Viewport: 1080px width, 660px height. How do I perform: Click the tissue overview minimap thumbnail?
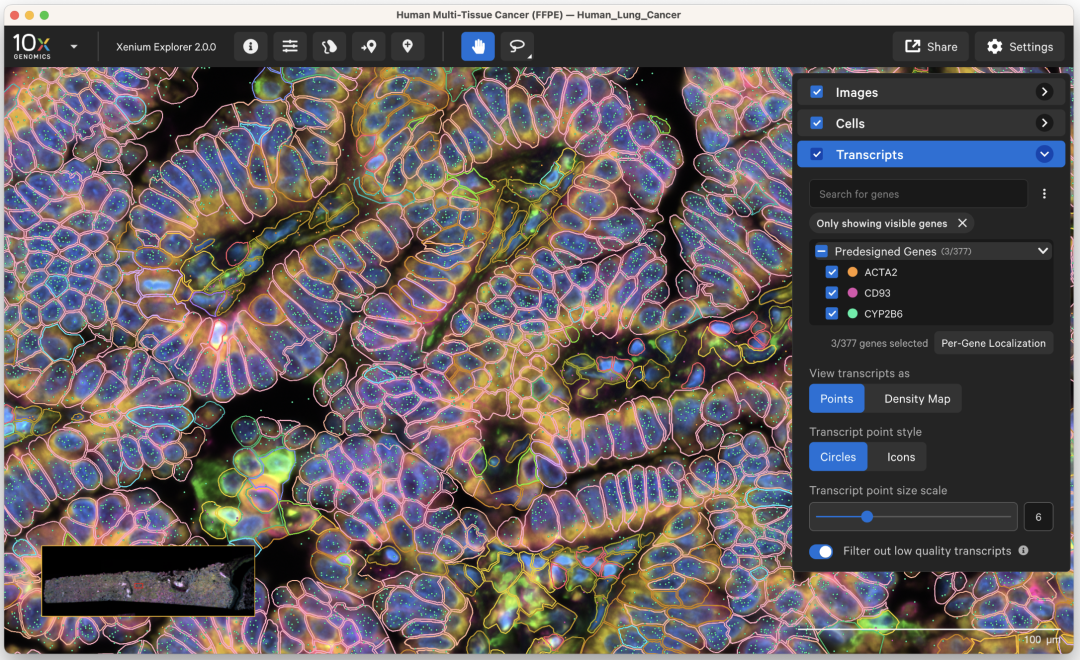(148, 581)
